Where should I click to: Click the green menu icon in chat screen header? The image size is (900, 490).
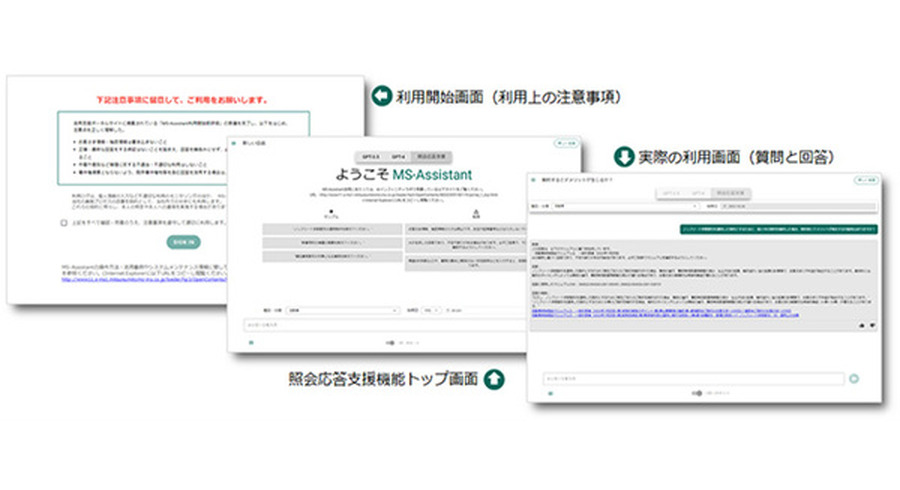534,180
